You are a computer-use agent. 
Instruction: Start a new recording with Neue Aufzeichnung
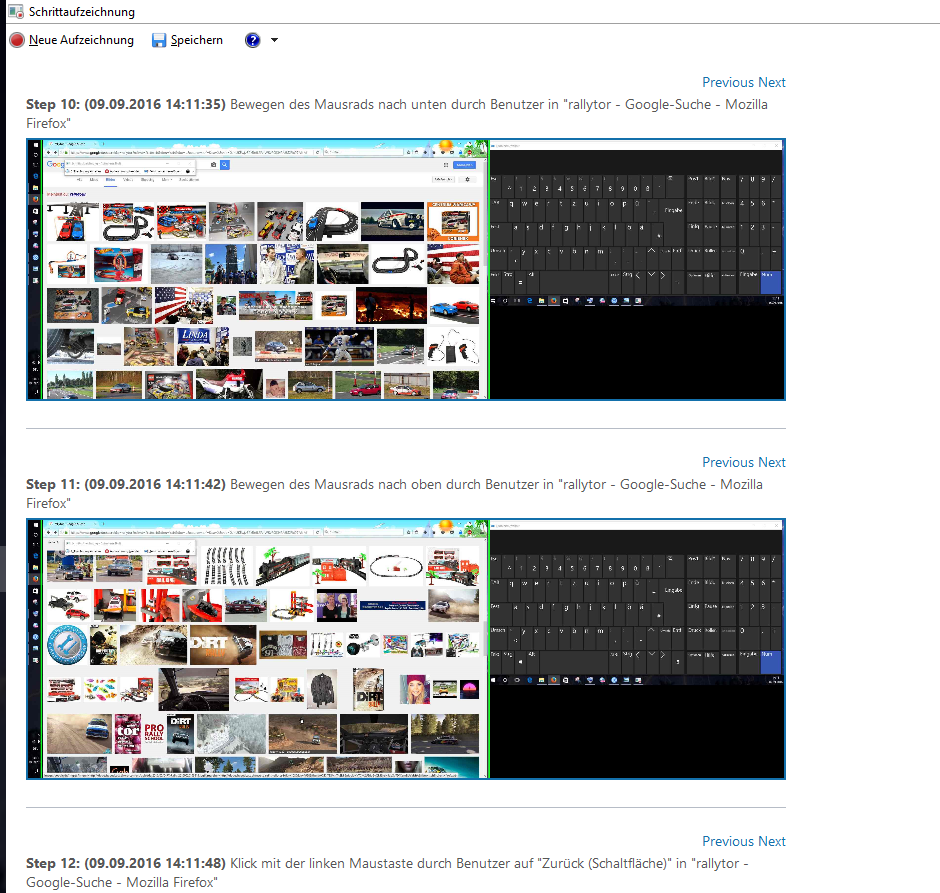(72, 40)
